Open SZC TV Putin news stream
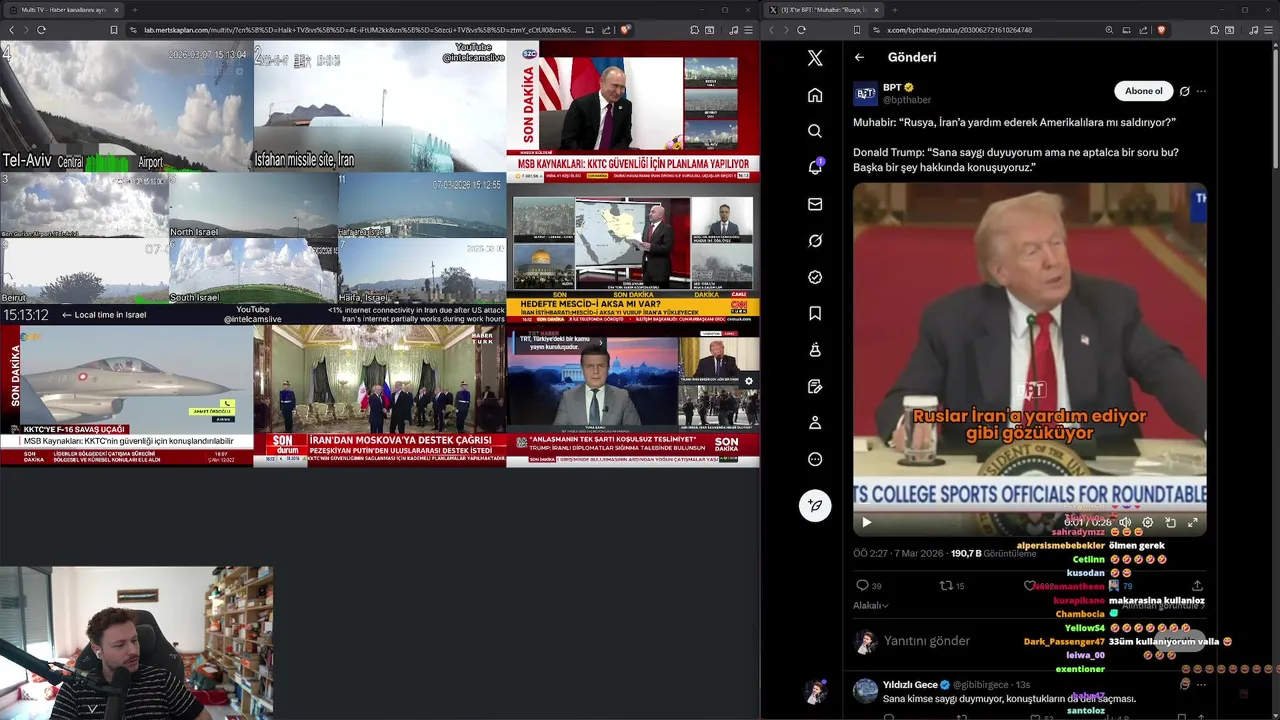This screenshot has height=720, width=1280. tap(632, 111)
